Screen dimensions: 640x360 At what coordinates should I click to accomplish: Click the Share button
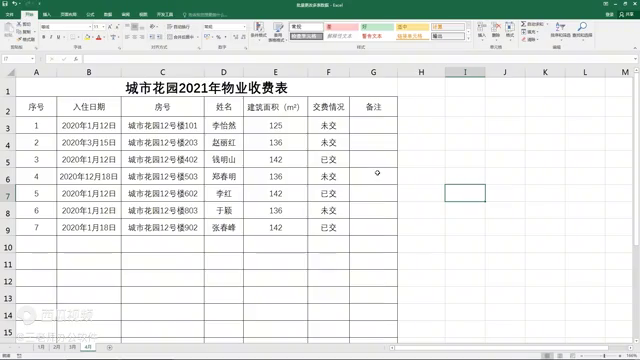[x=627, y=14]
